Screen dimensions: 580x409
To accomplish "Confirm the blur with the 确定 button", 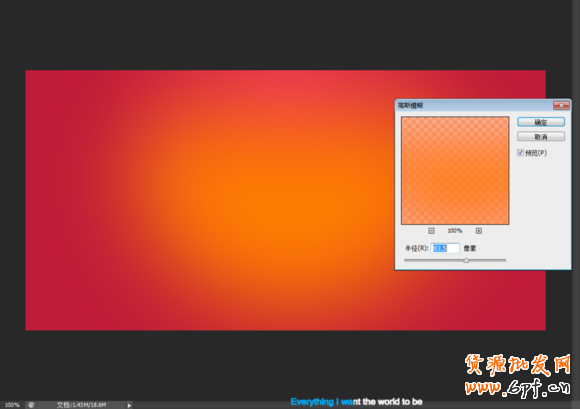I will [x=541, y=122].
